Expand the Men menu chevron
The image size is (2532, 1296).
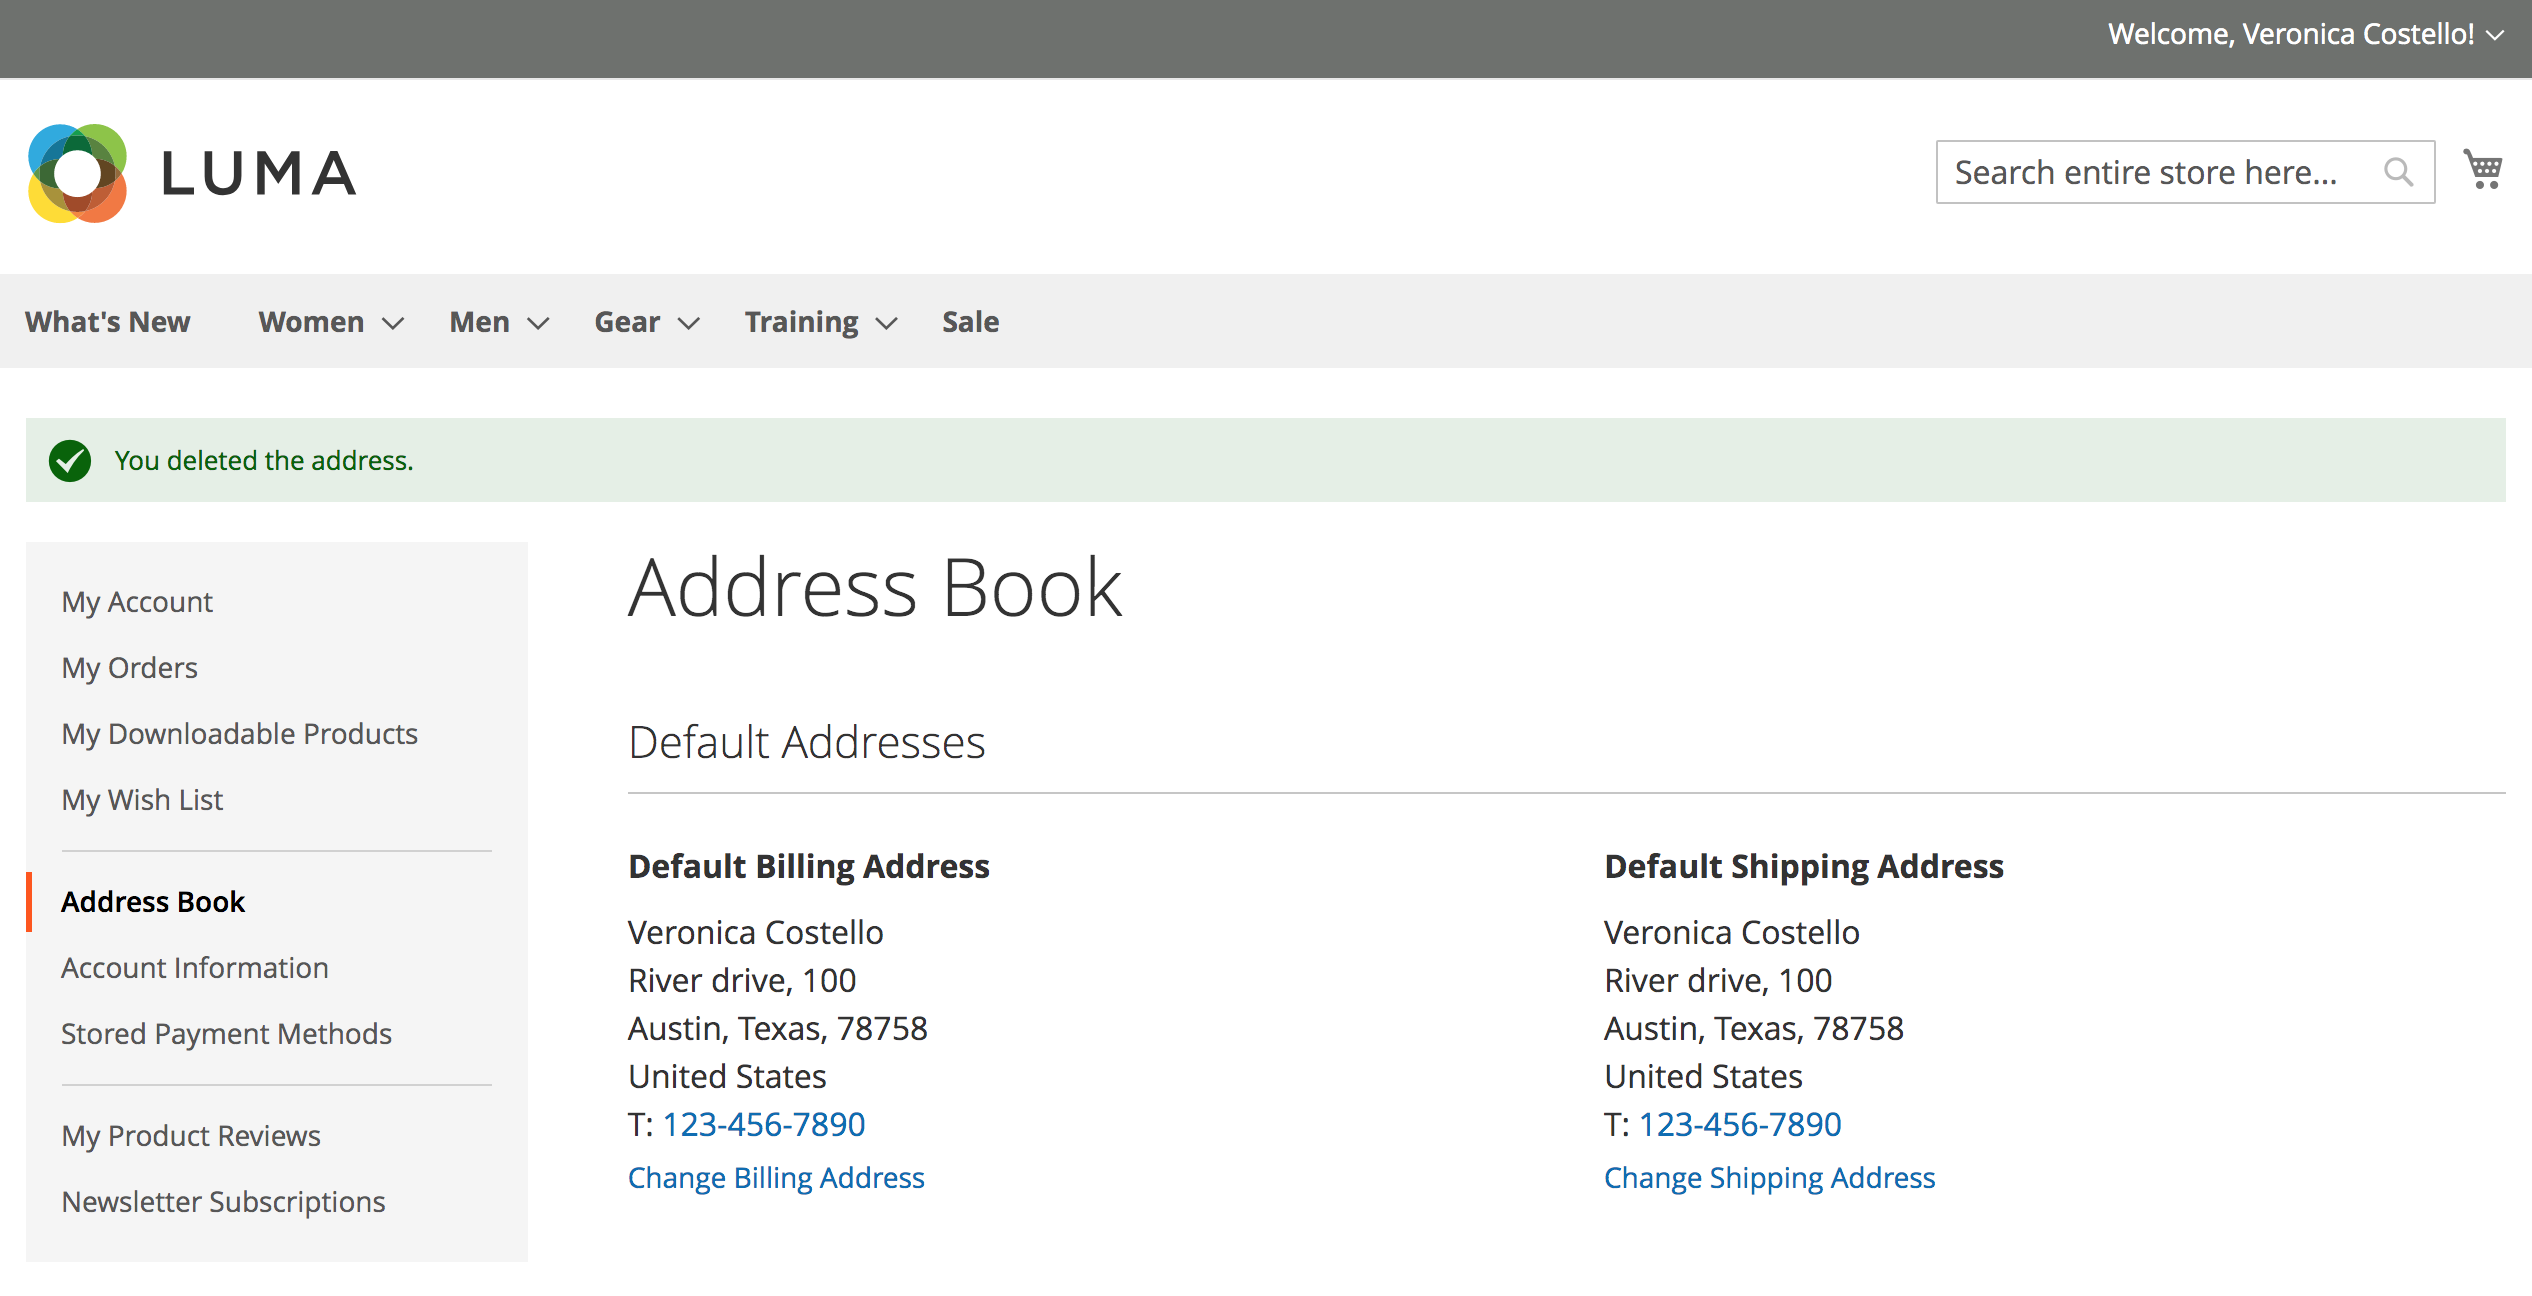[538, 323]
